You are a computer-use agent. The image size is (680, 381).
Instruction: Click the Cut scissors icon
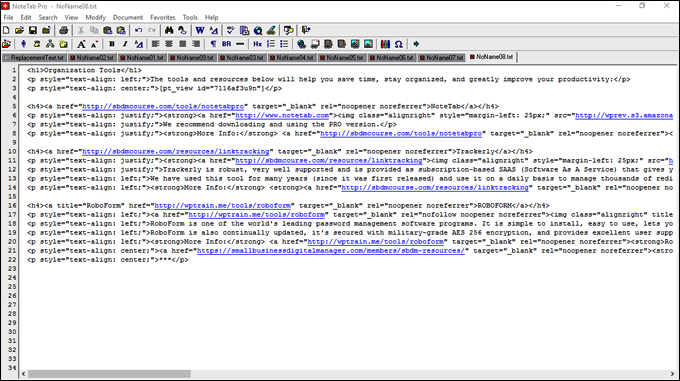[81, 30]
